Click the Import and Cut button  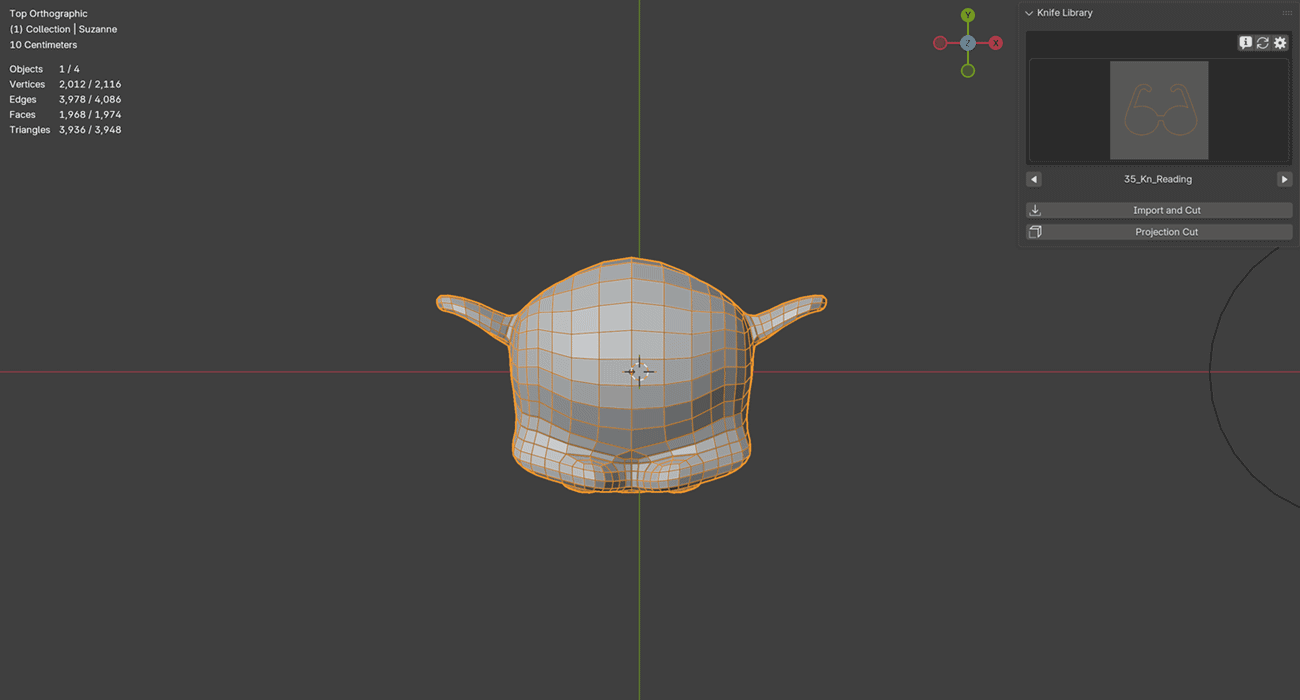[x=1159, y=210]
